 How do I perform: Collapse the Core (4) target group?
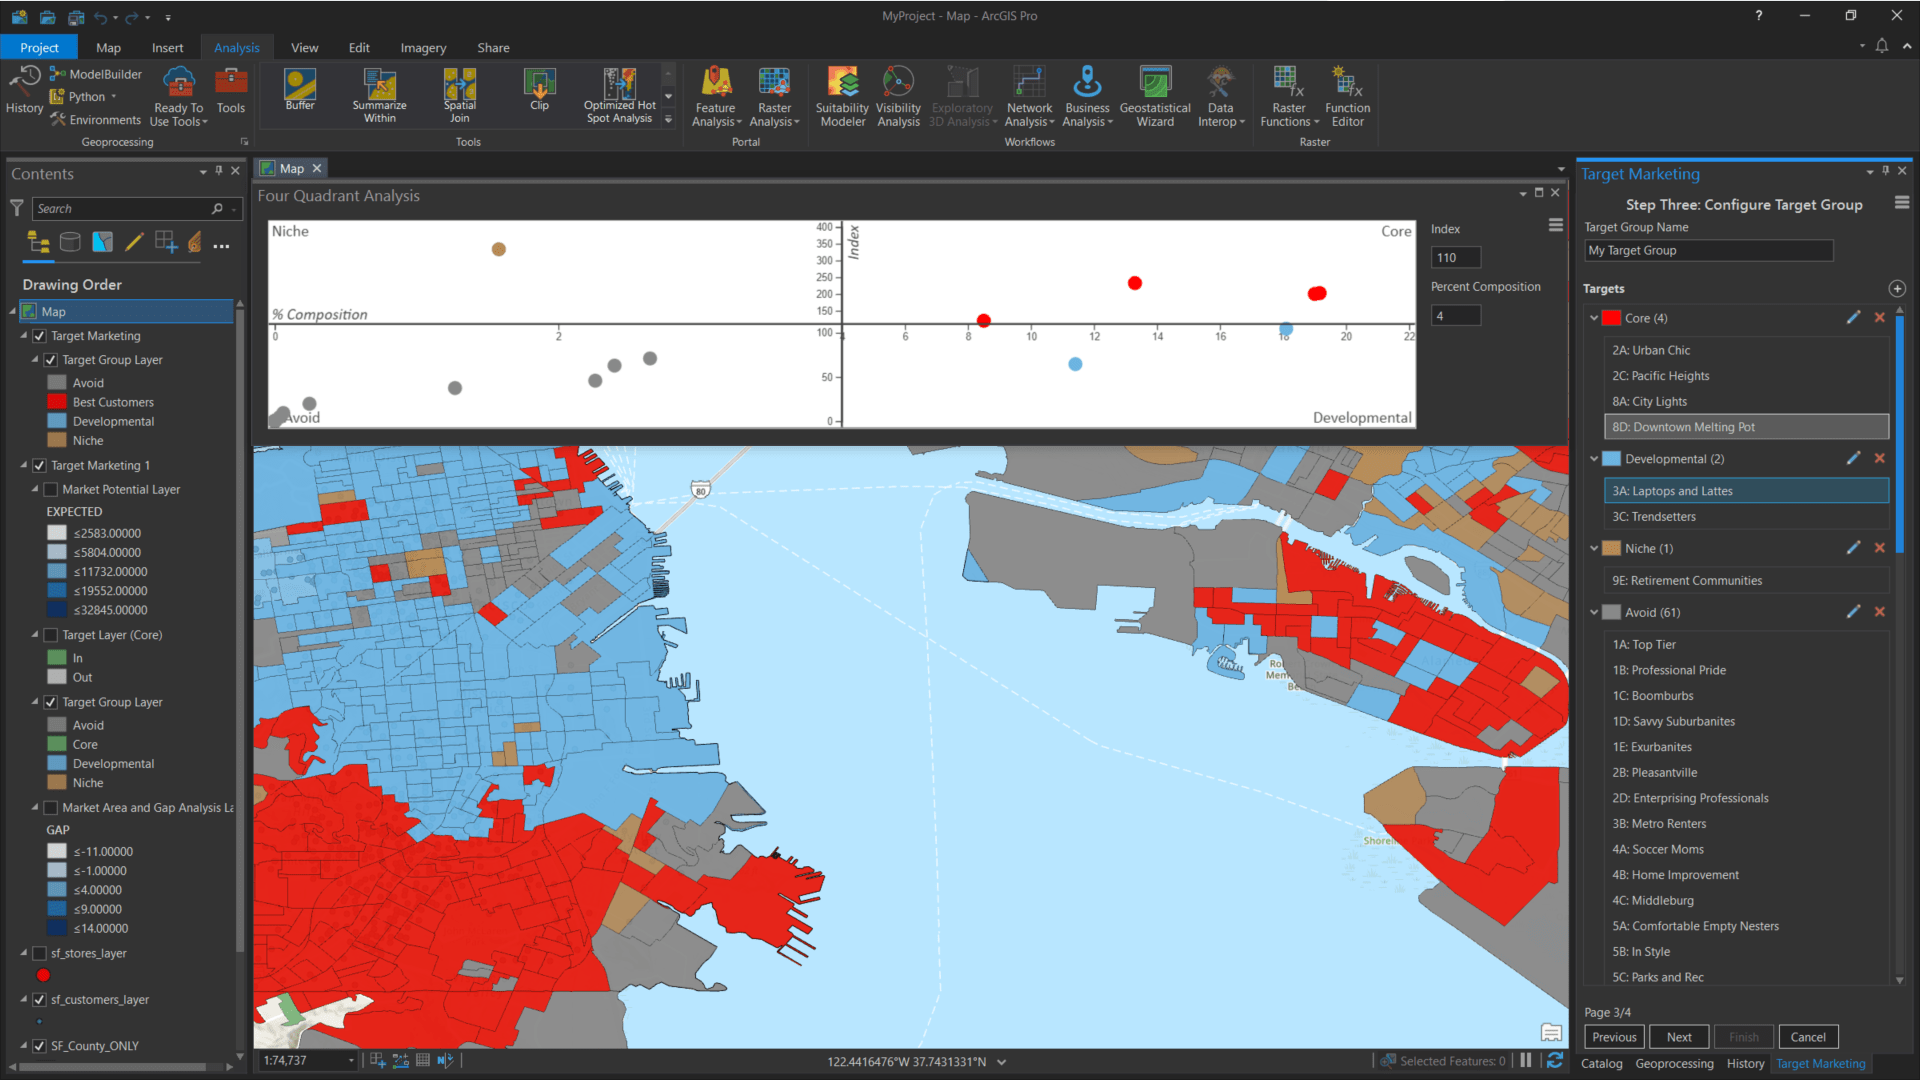[1593, 318]
